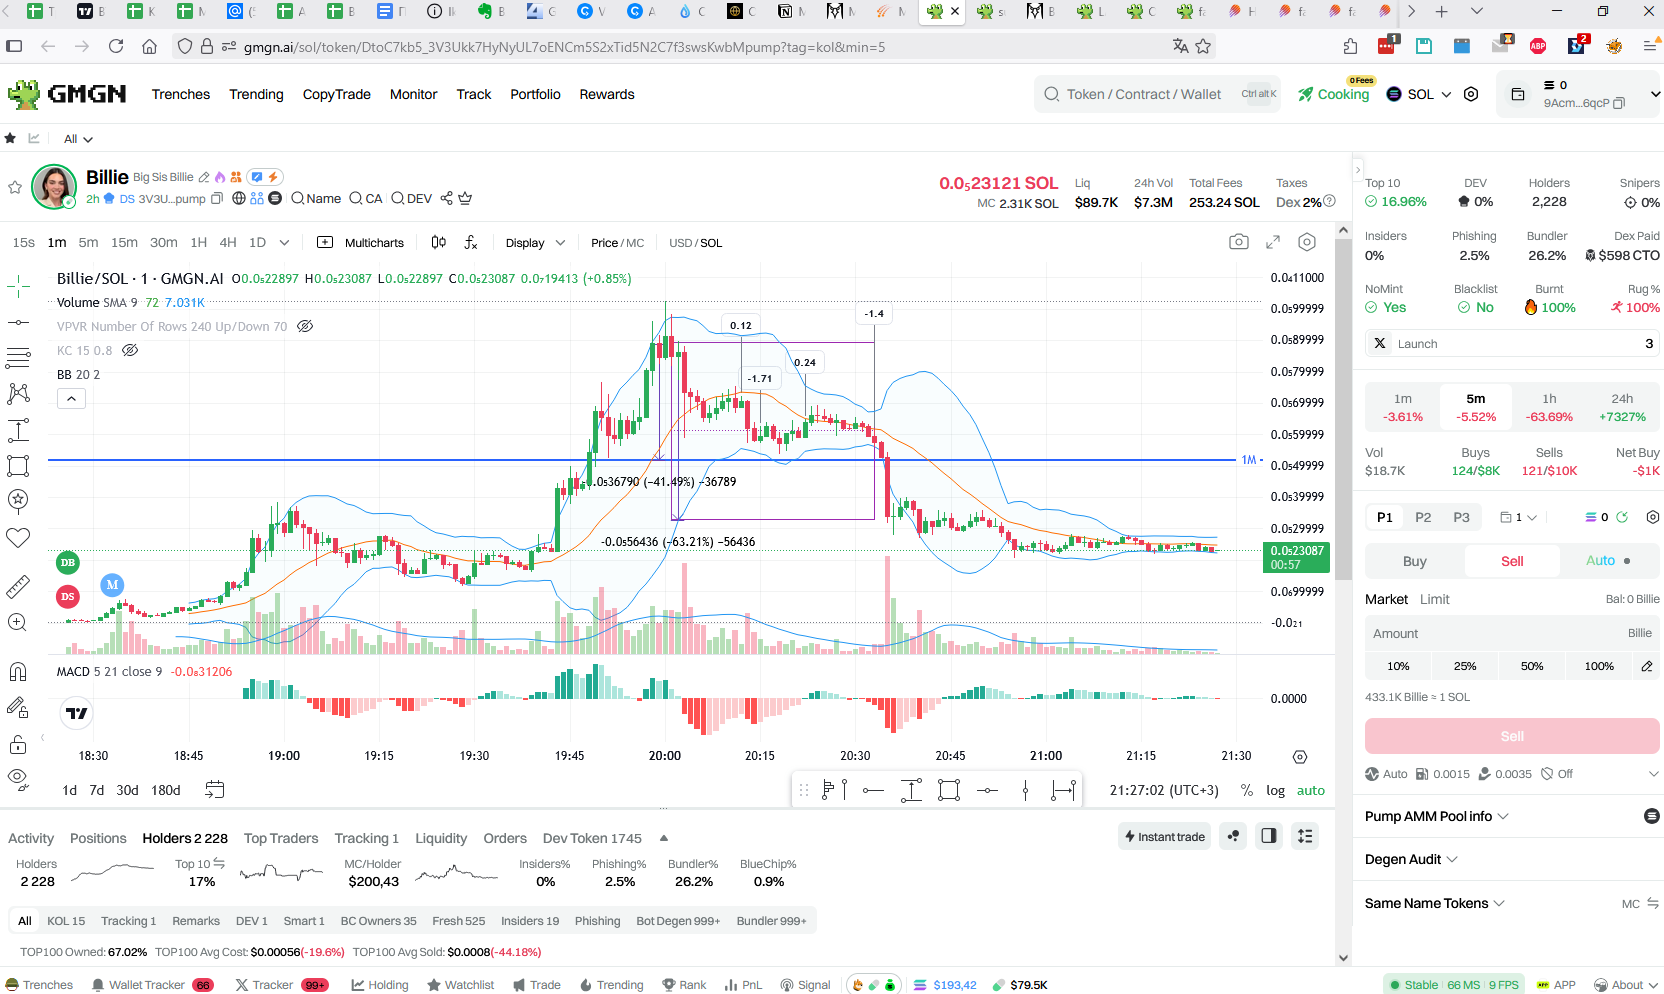This screenshot has height=994, width=1664.
Task: Click the X Launch twitter icon
Action: (x=1380, y=343)
